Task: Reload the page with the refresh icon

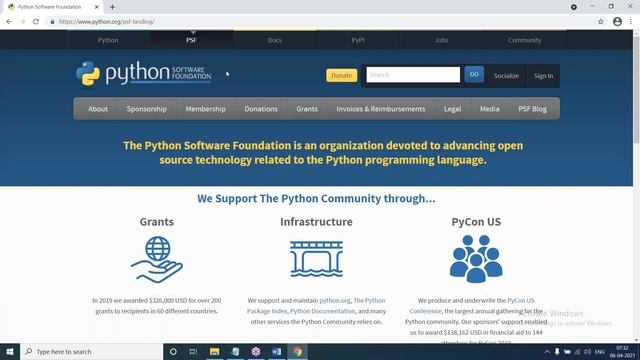Action: [x=36, y=22]
